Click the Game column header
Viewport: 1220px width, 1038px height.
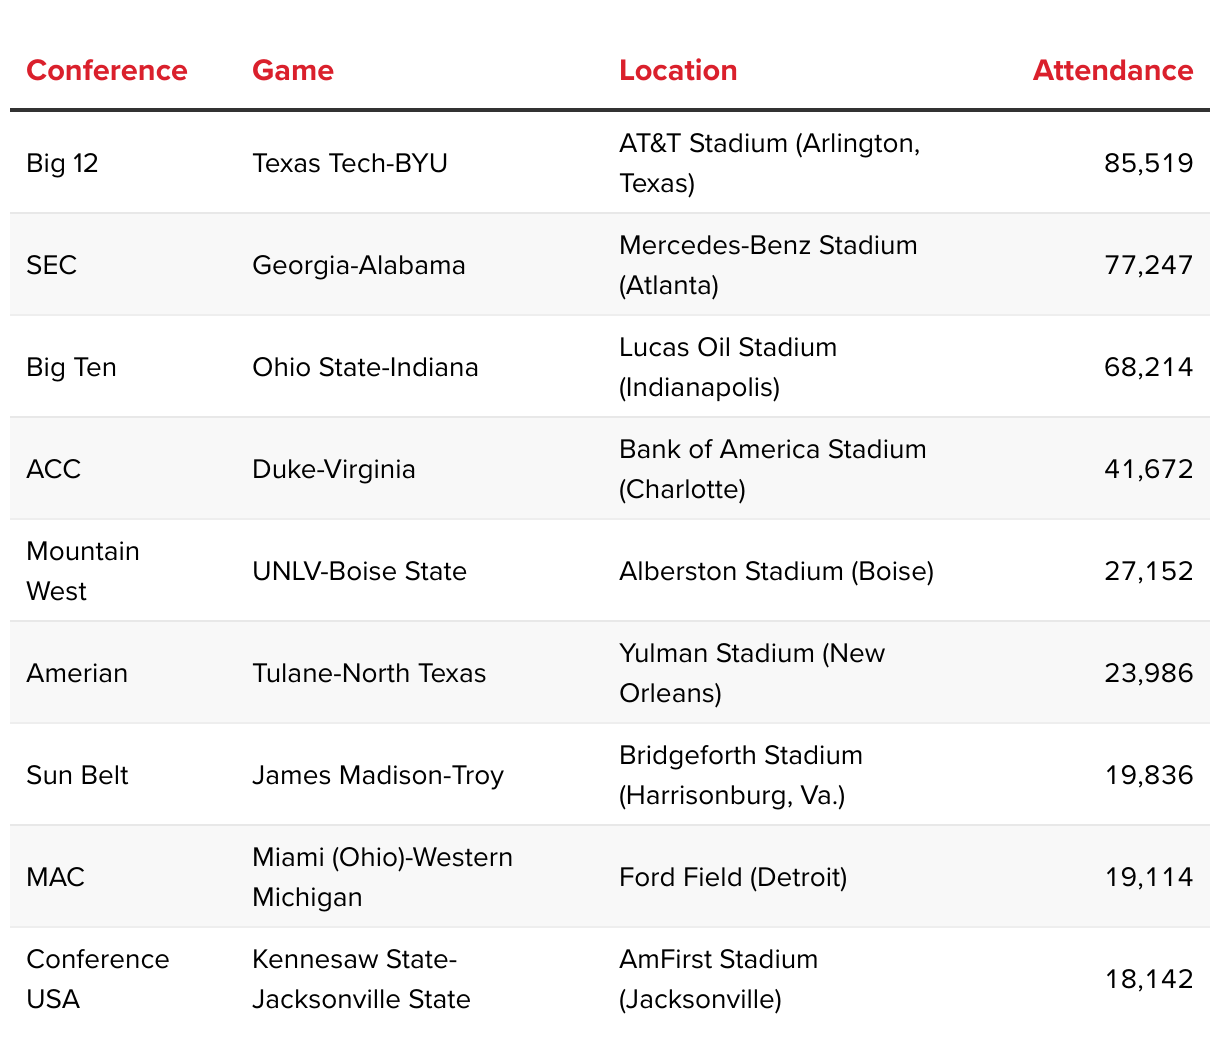coord(292,70)
